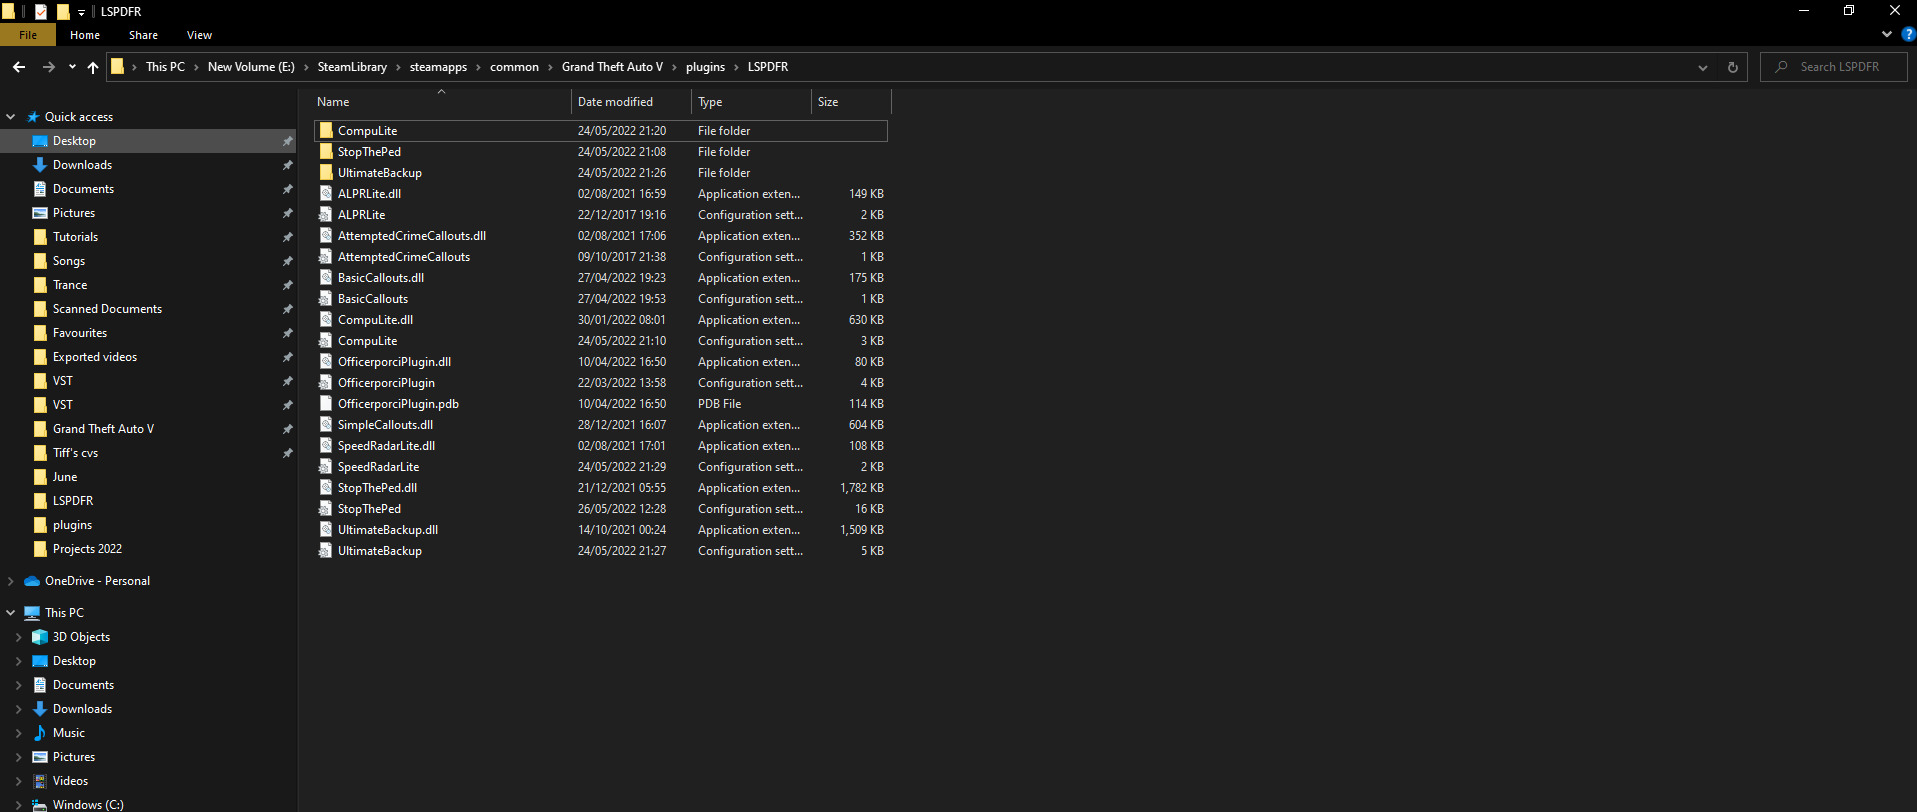Expand the Music tree node

click(19, 733)
